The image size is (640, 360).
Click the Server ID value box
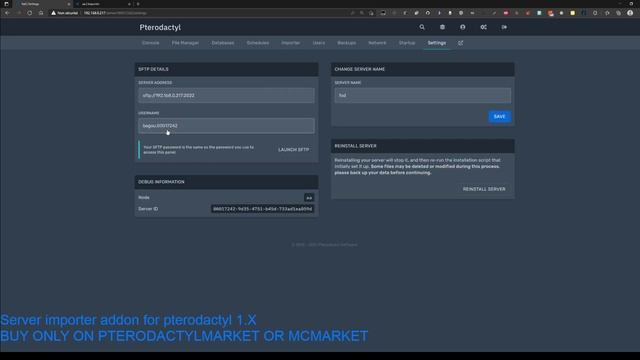tap(262, 209)
